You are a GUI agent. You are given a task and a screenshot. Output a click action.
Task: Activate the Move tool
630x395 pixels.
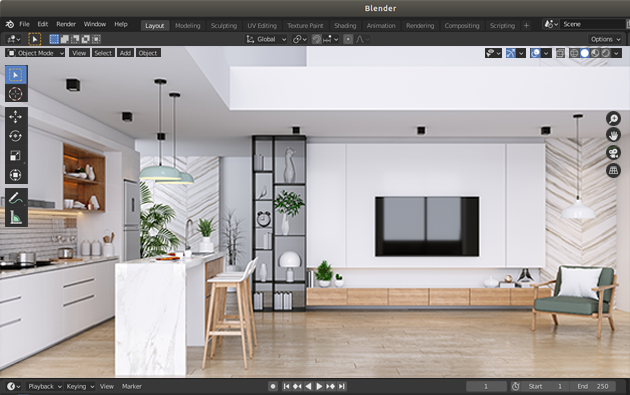(16, 117)
